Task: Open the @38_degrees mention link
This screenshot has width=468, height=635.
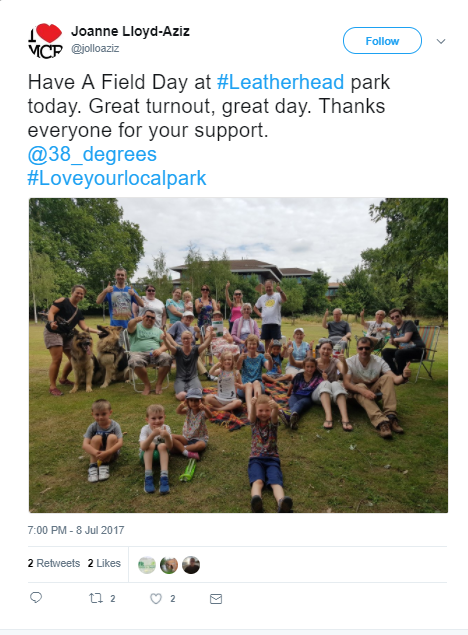Action: coord(92,154)
